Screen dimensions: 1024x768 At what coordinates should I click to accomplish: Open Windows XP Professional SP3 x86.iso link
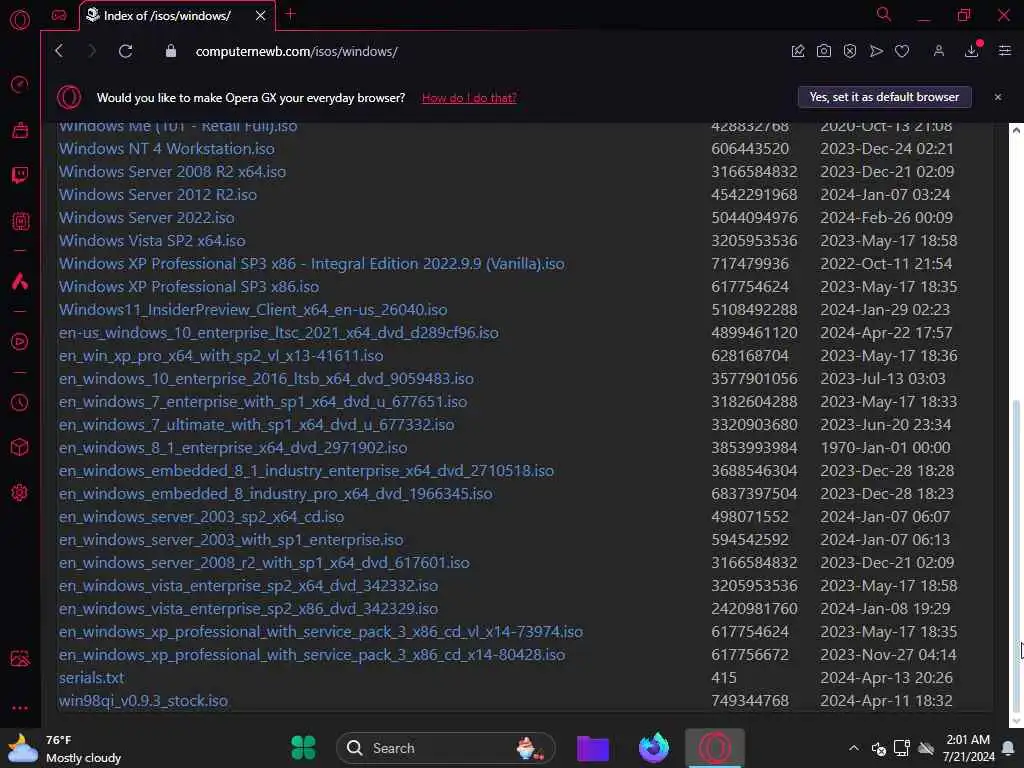coord(189,287)
